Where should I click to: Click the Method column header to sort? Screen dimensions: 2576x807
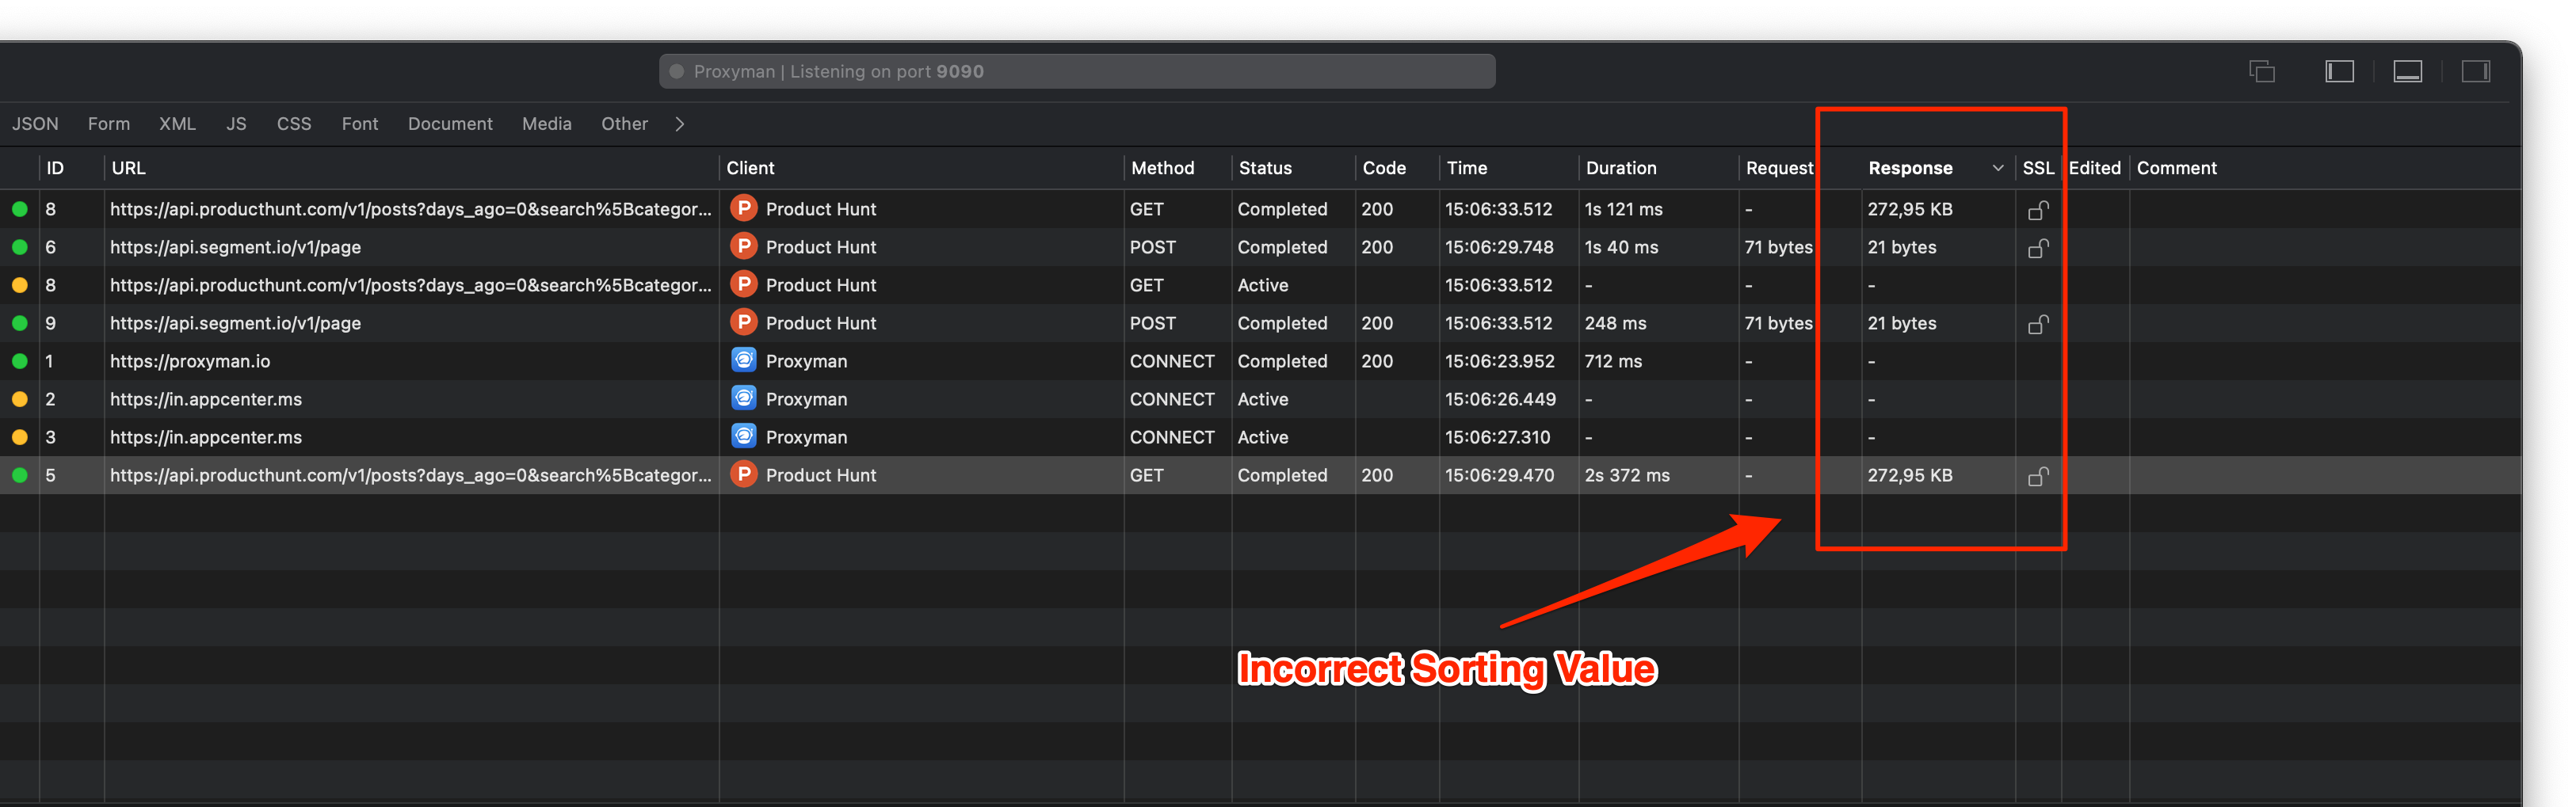1163,168
